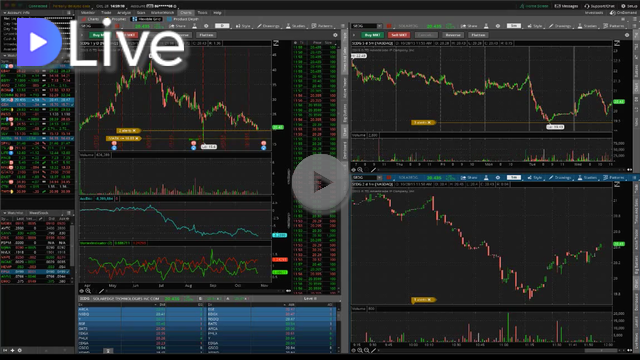Open Drawings menu on the left chart
This screenshot has height=360, width=640.
click(x=268, y=26)
